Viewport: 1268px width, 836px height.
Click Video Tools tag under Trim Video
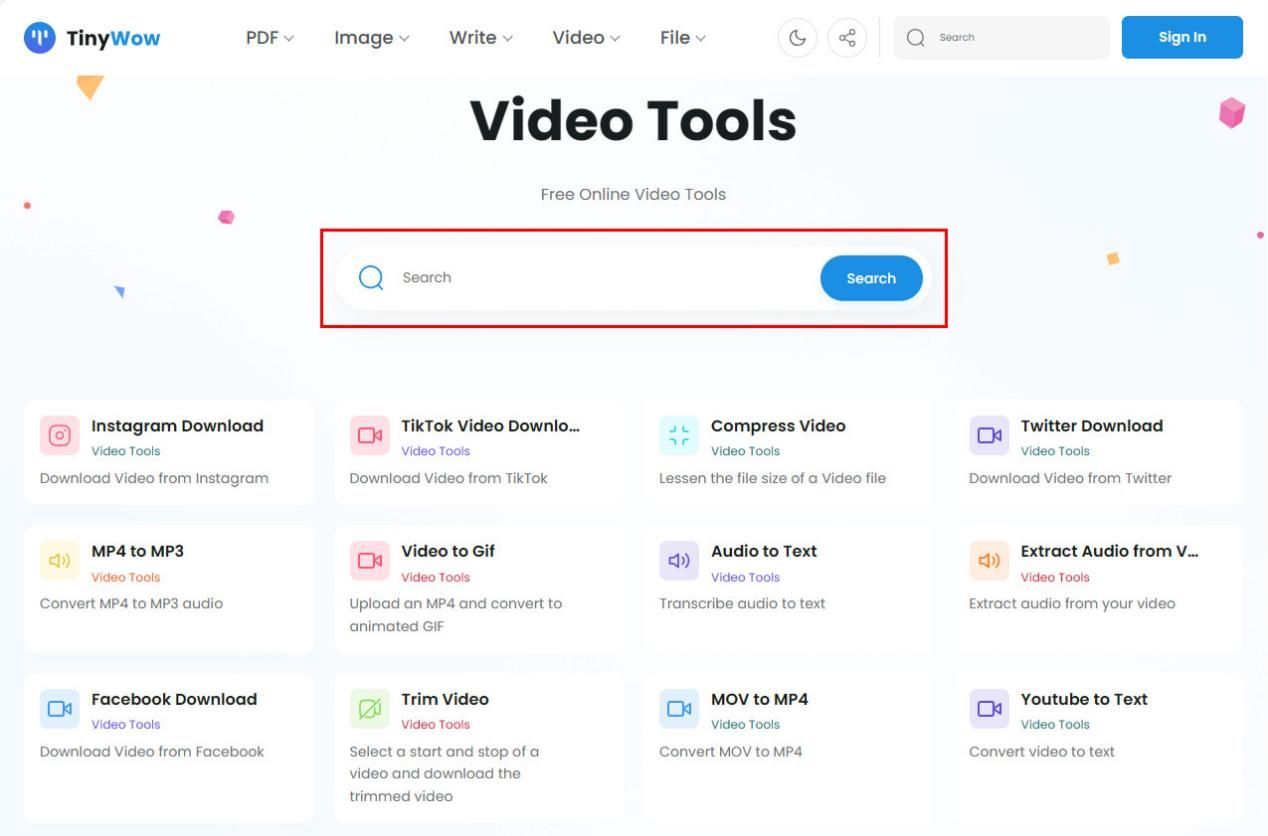tap(435, 725)
